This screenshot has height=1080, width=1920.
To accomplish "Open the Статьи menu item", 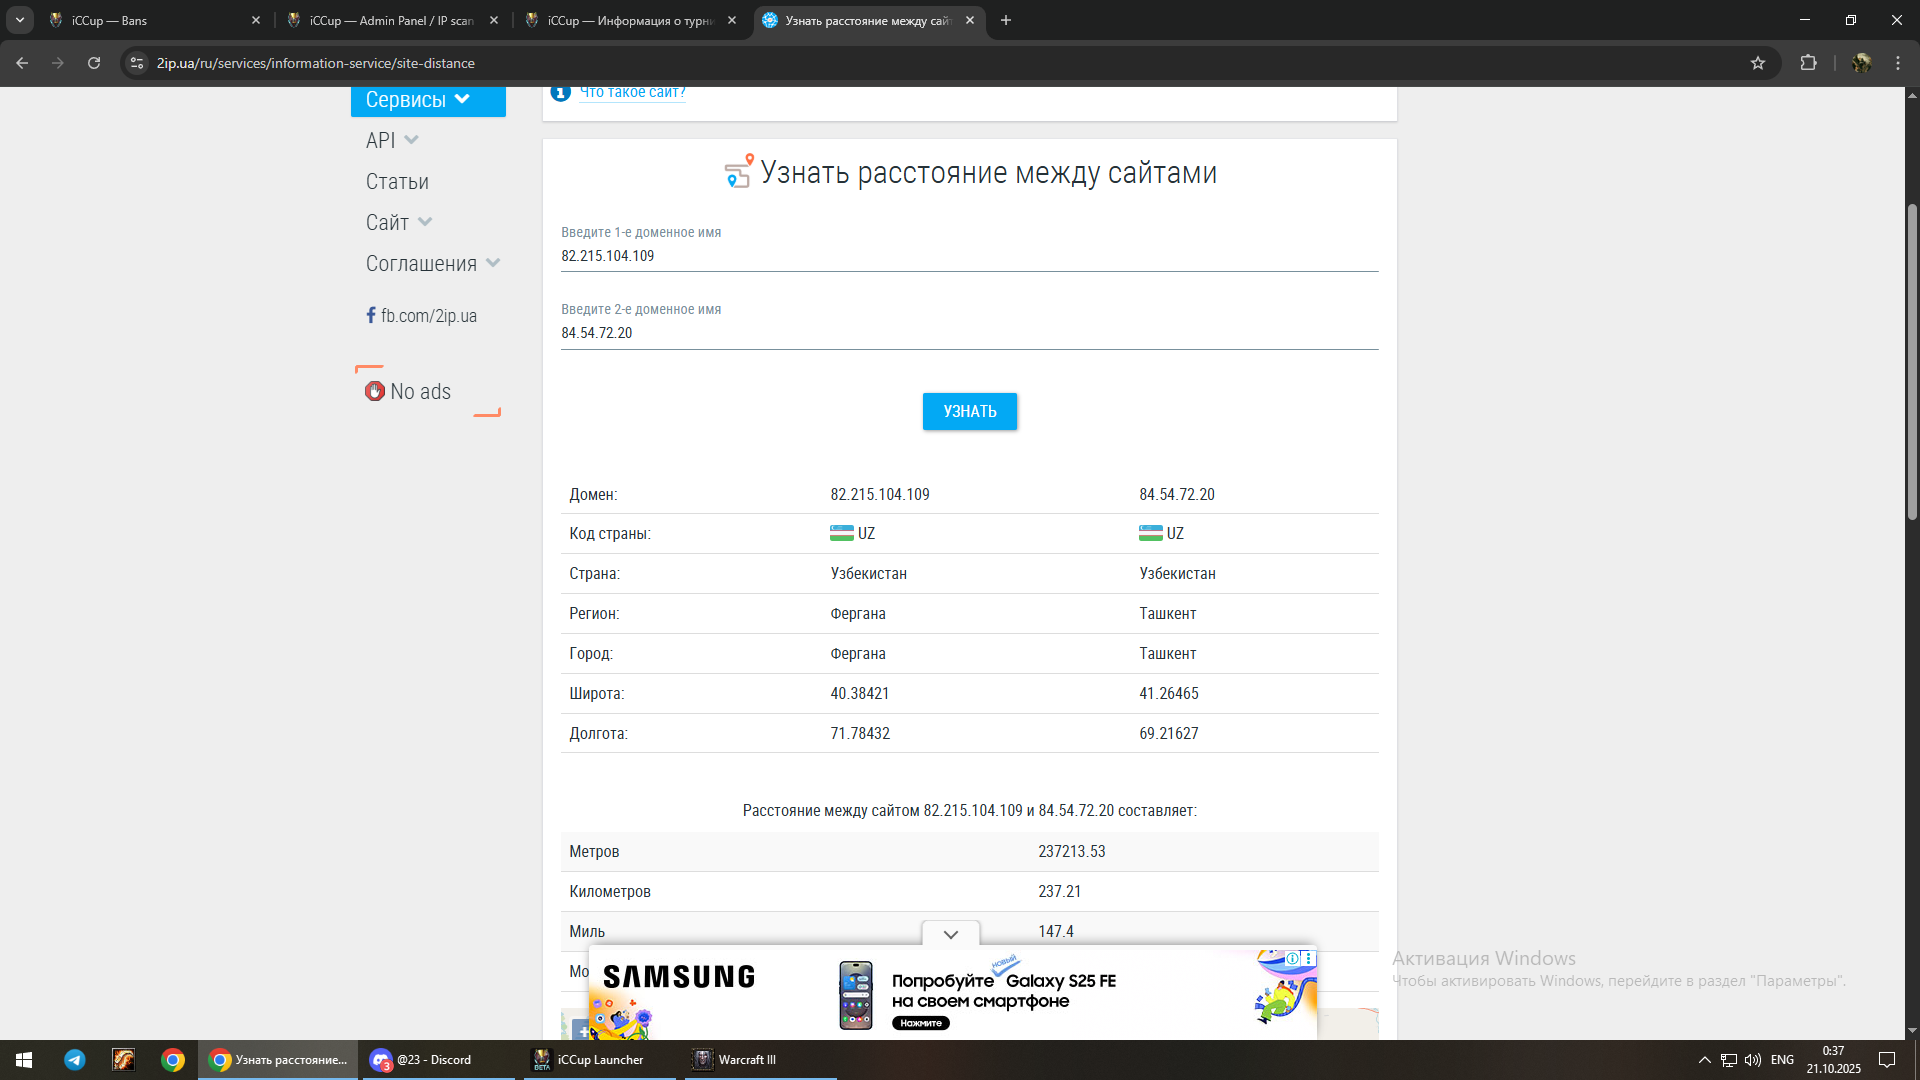I will click(397, 182).
